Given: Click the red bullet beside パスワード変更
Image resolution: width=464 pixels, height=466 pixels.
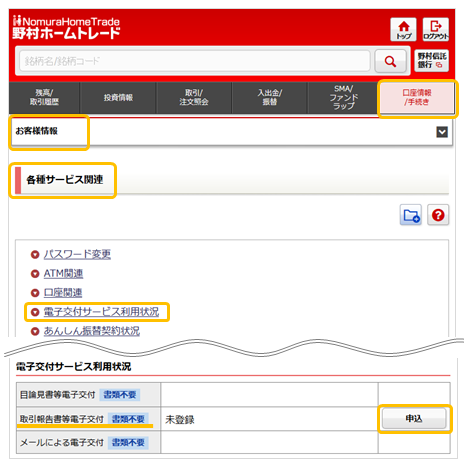Looking at the screenshot, I should point(35,255).
